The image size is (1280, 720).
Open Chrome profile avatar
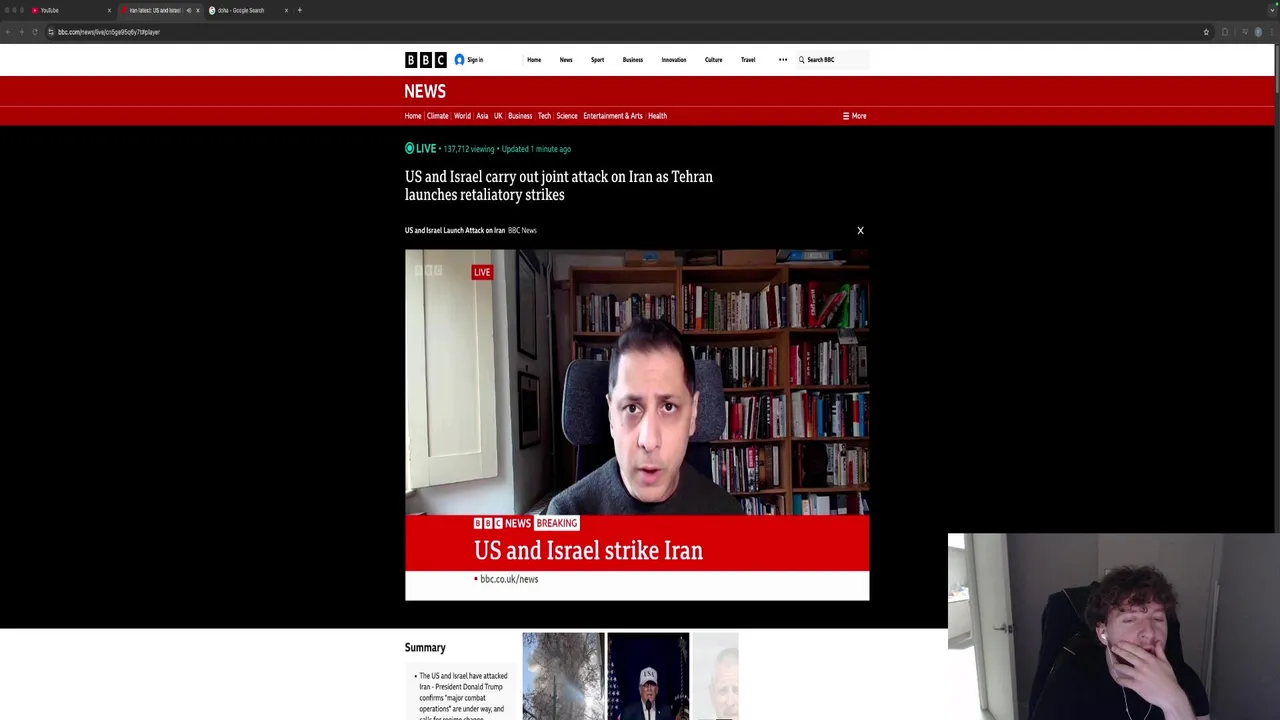point(1258,32)
